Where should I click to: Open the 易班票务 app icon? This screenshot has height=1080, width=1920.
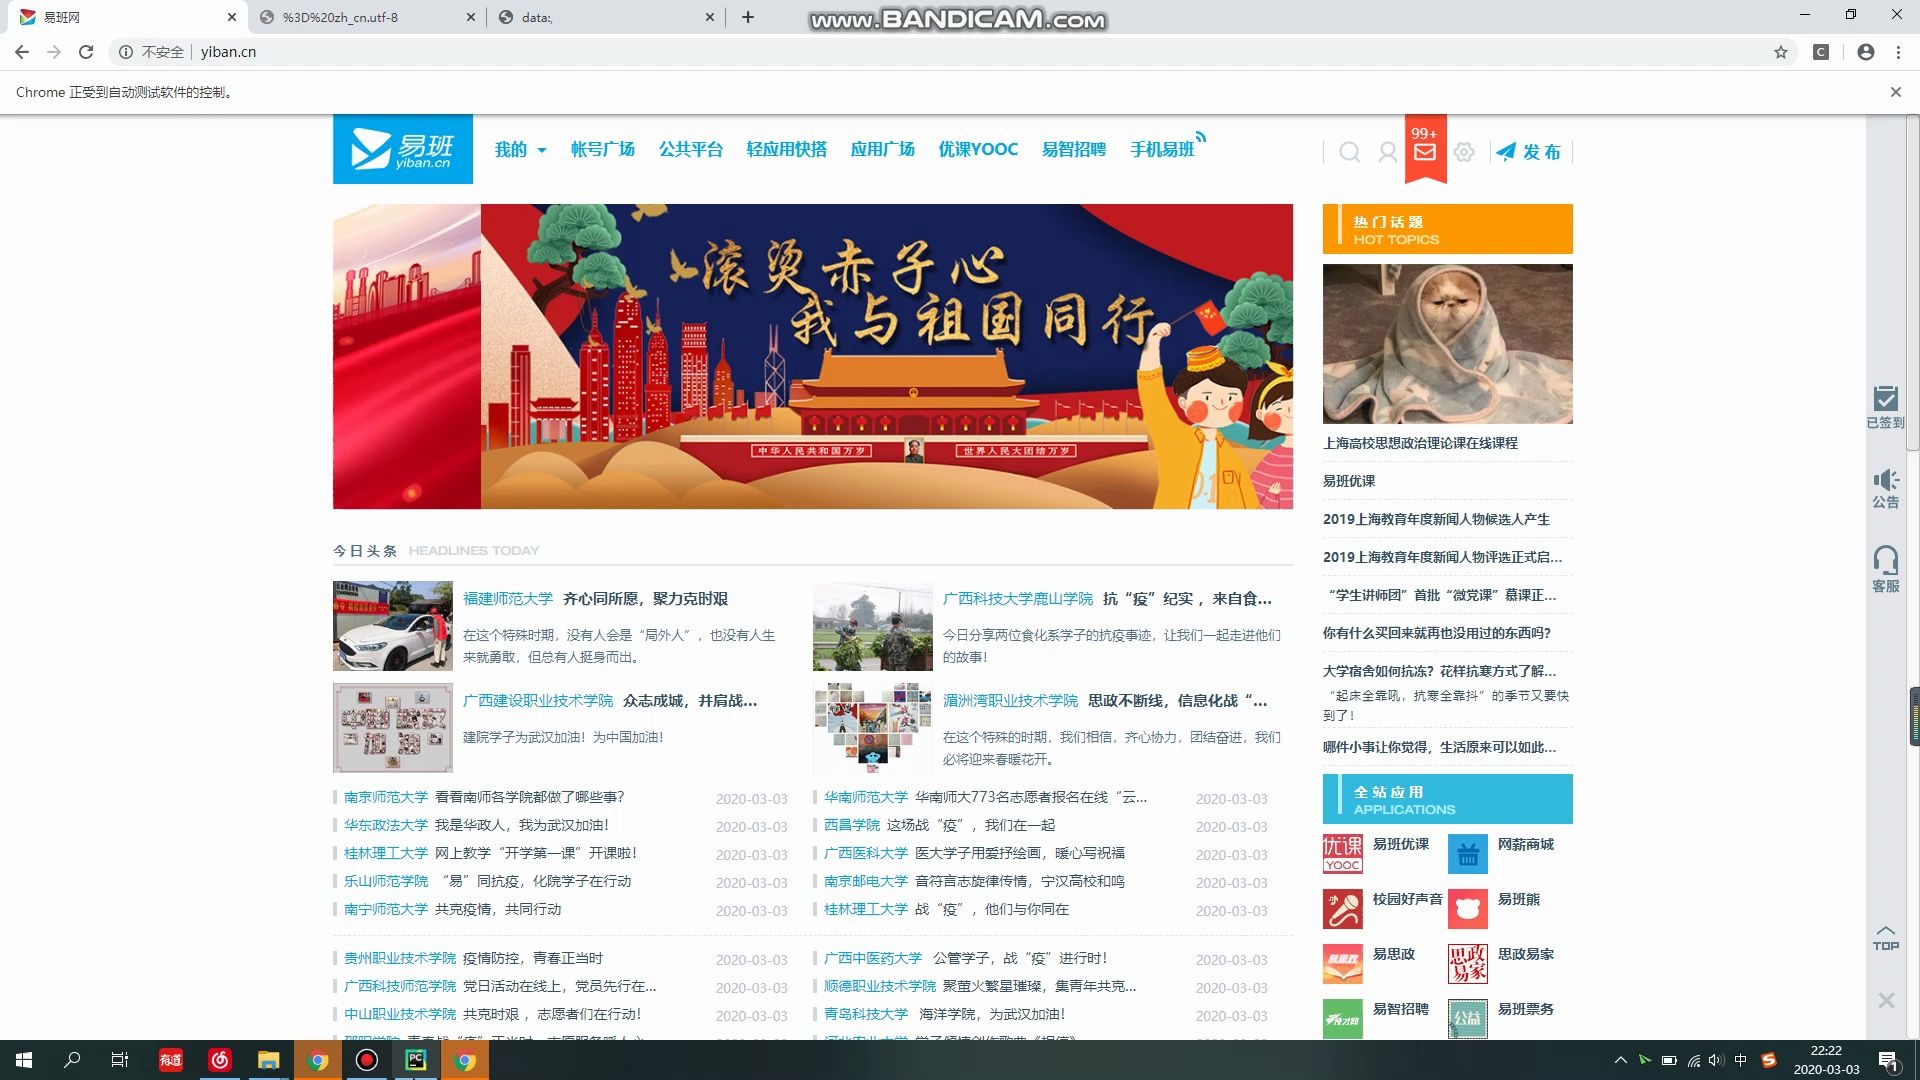[x=1467, y=1019]
